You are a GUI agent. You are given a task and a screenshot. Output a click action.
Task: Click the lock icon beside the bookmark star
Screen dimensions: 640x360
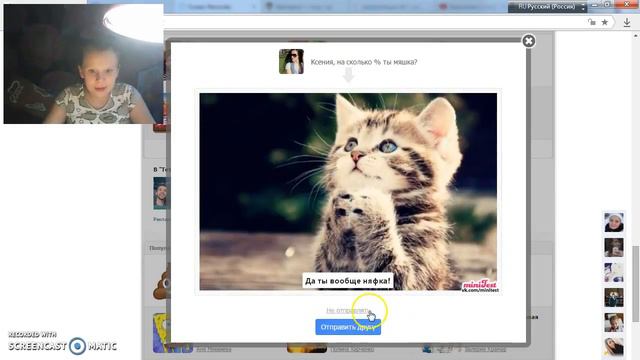591,22
